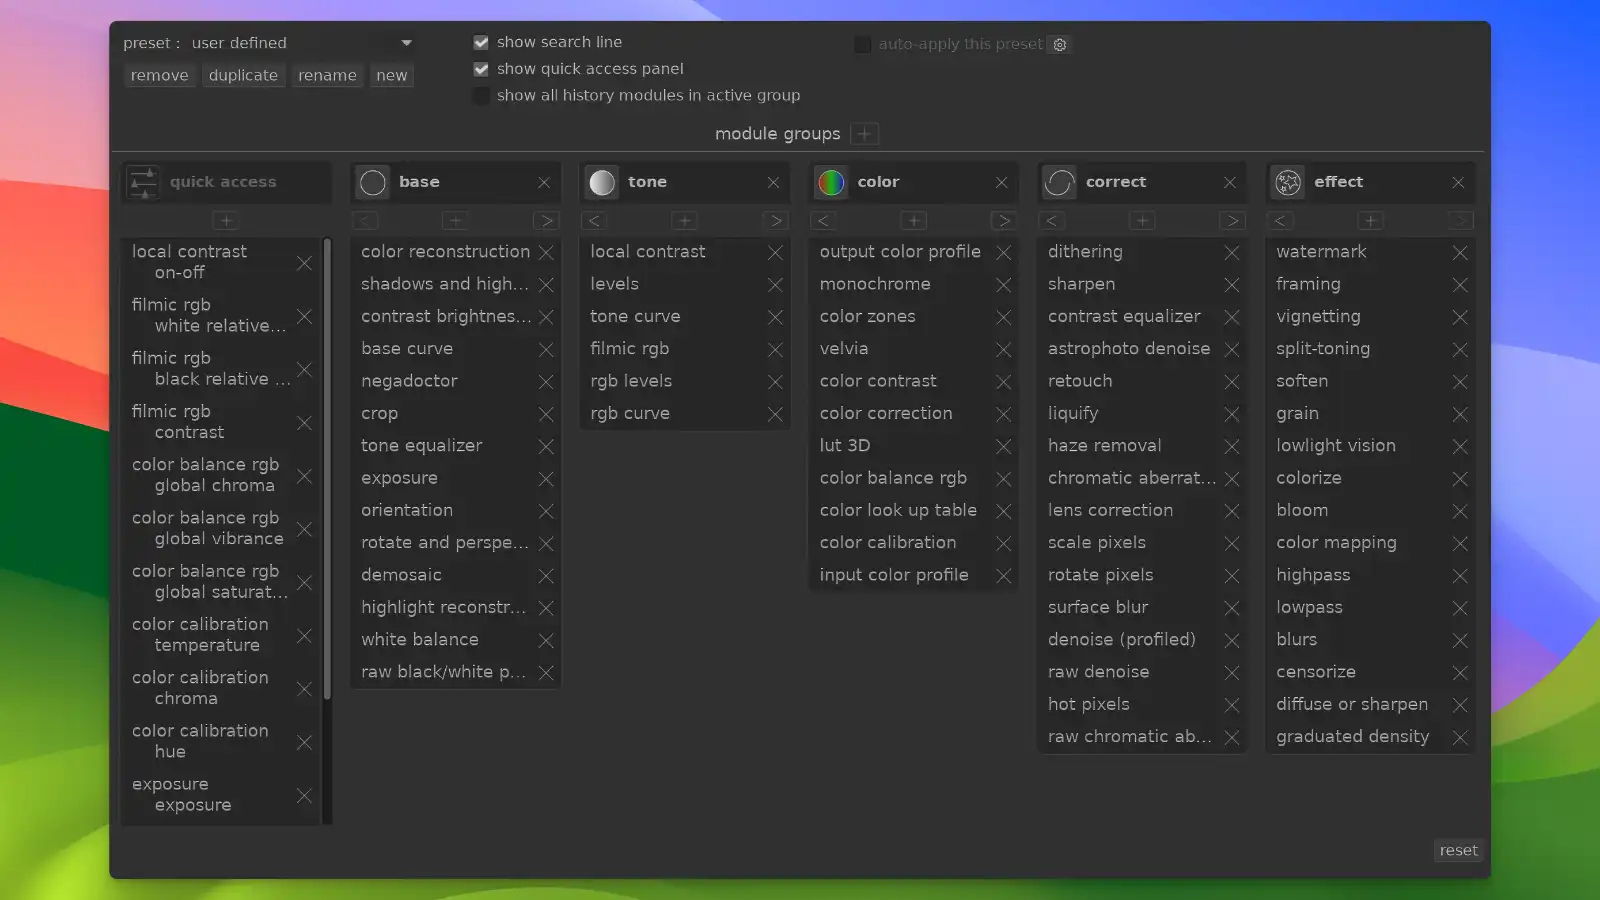Open the preset dropdown list
1600x900 pixels.
point(406,43)
